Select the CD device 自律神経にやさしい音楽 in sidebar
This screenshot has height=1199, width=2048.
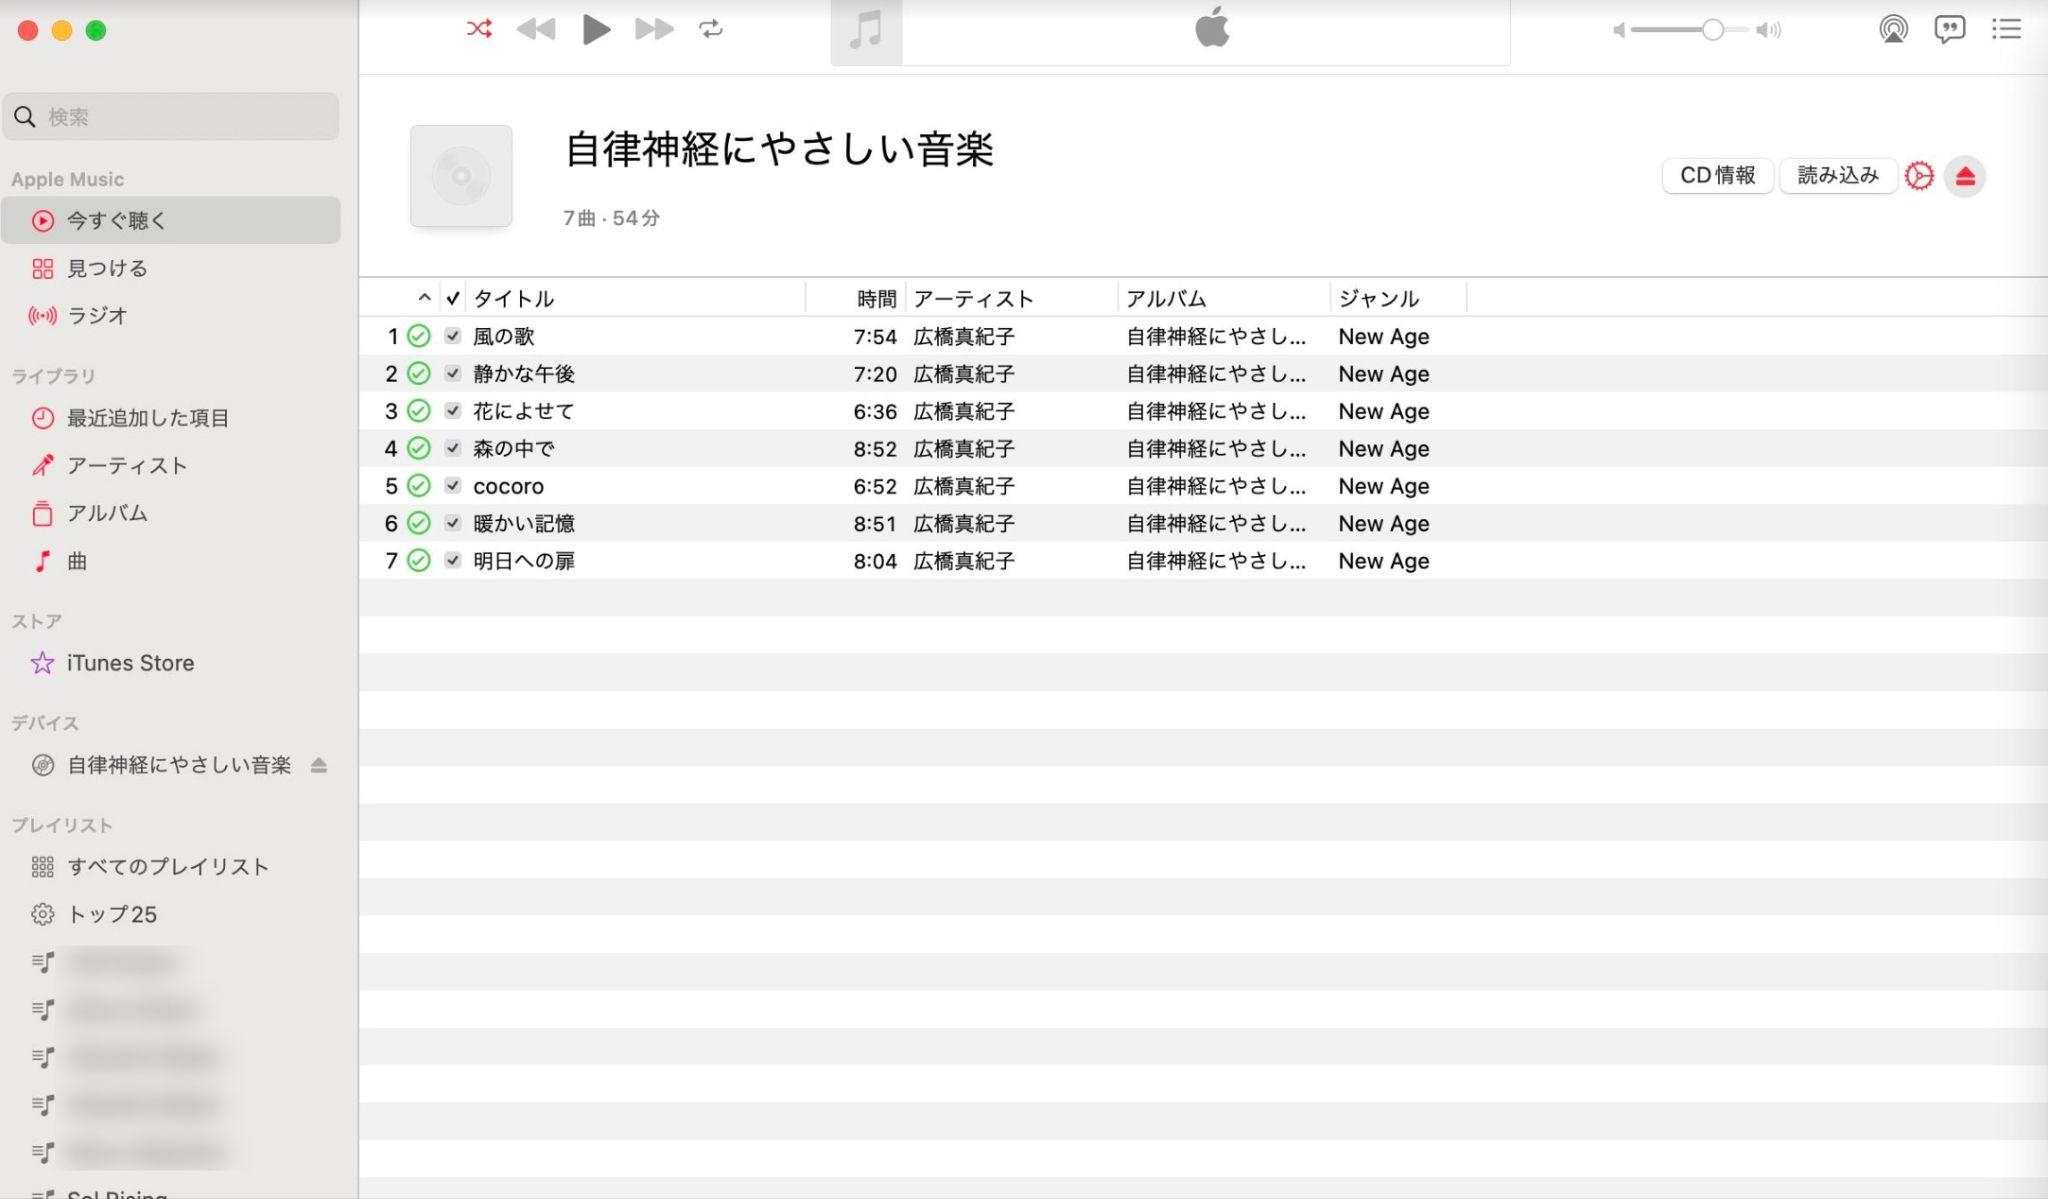(179, 765)
